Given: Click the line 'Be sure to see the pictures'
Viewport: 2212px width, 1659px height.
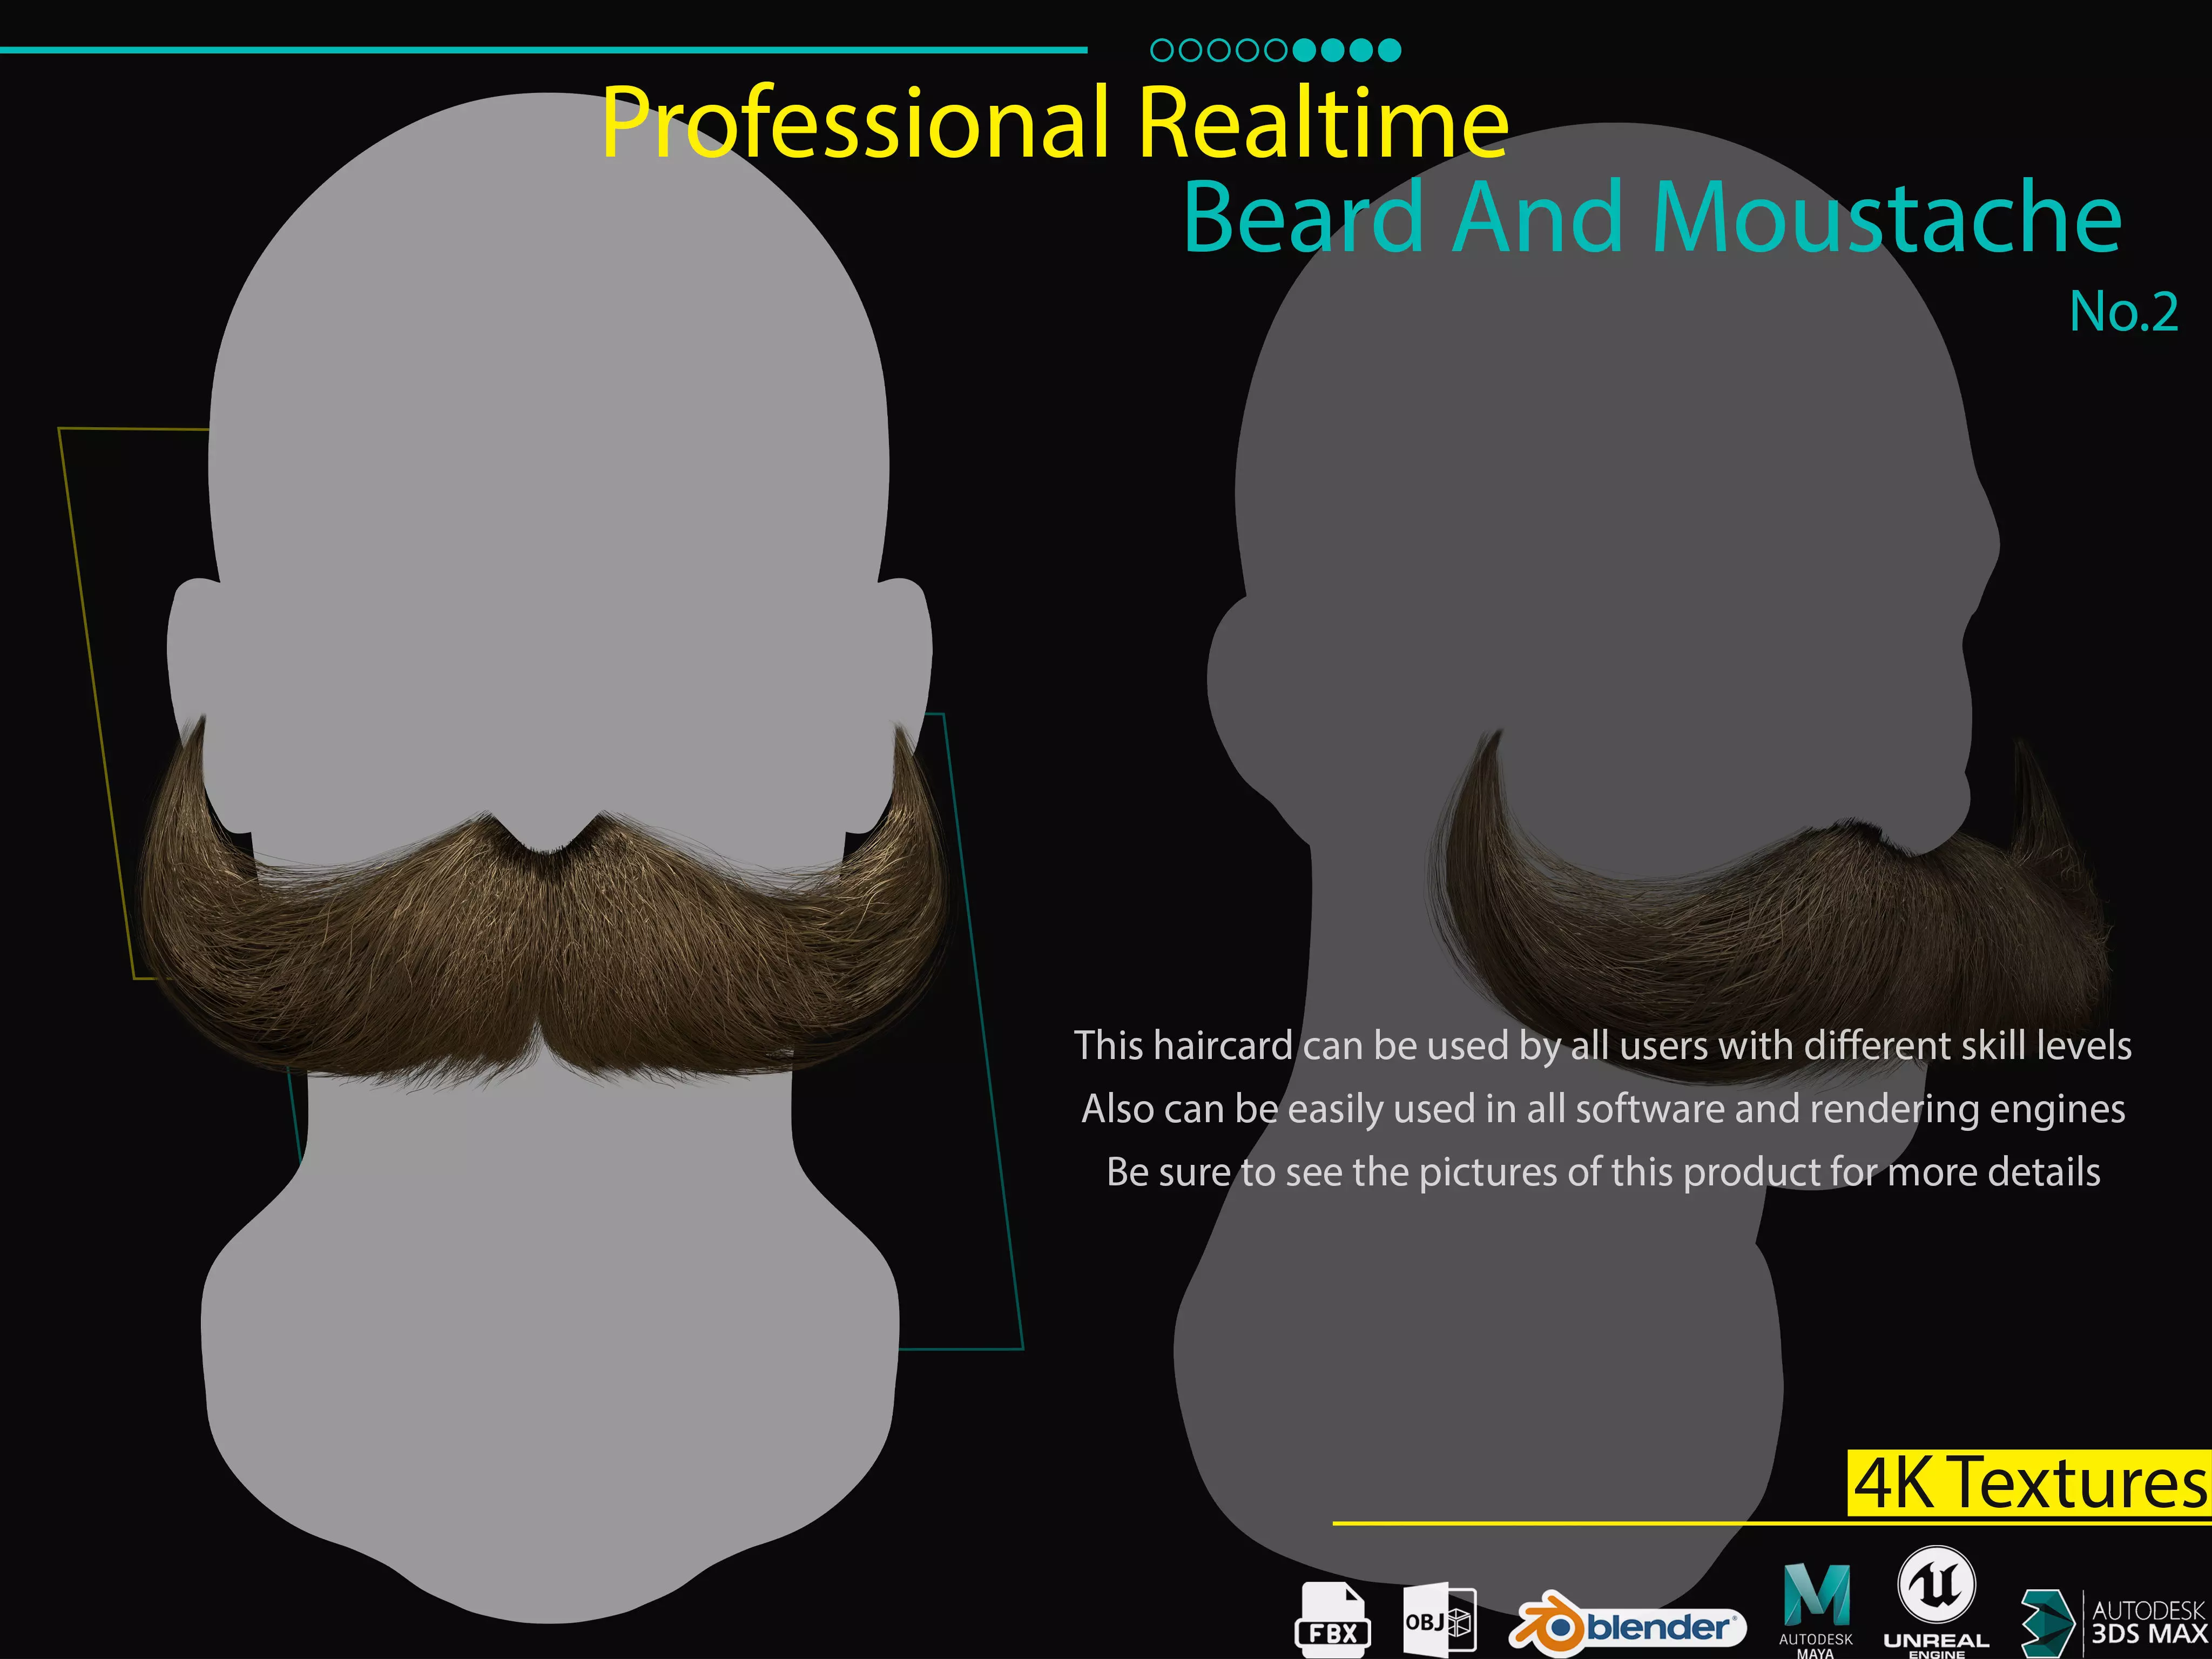Looking at the screenshot, I should [1603, 1172].
